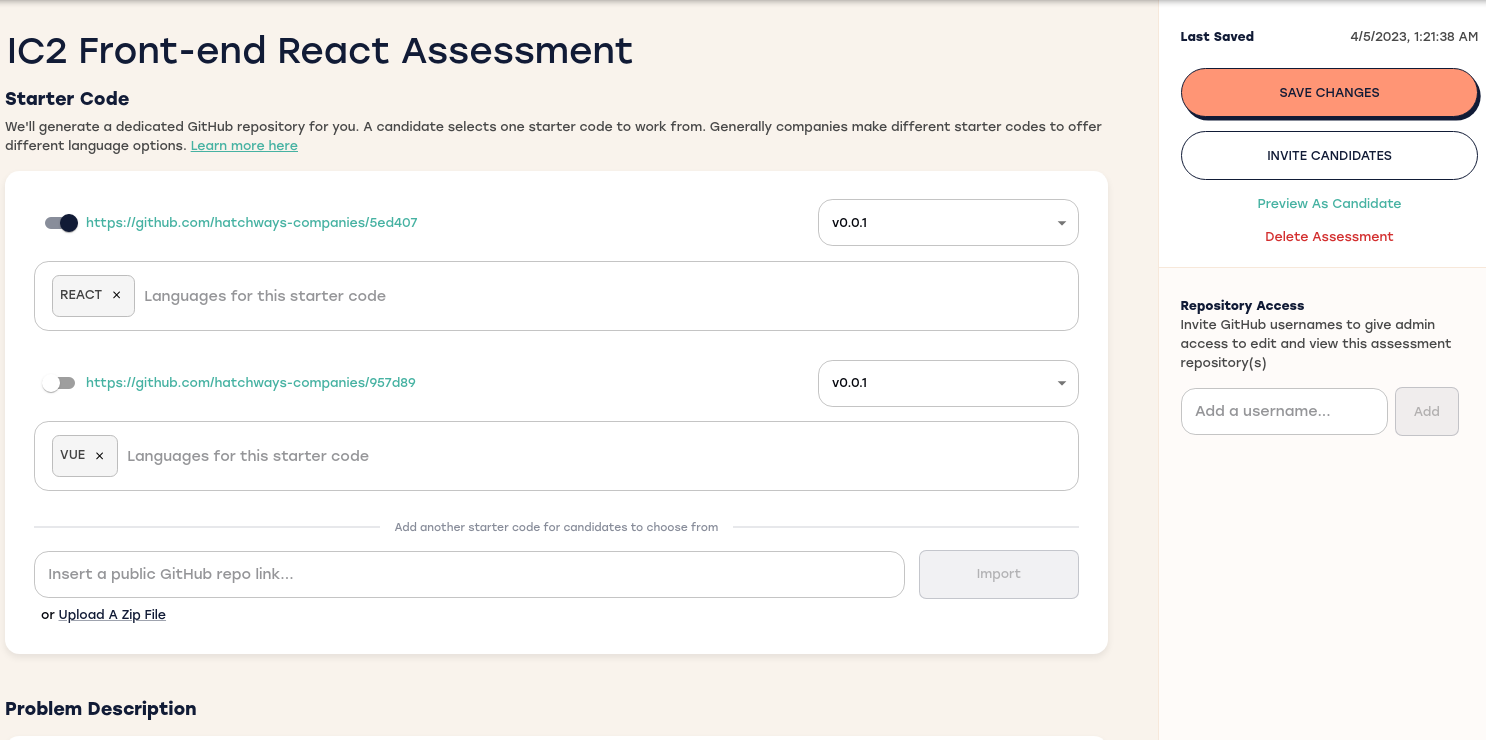Viewport: 1486px width, 740px height.
Task: Open the repo link hatchways-companies/5ed407
Action: [x=251, y=223]
